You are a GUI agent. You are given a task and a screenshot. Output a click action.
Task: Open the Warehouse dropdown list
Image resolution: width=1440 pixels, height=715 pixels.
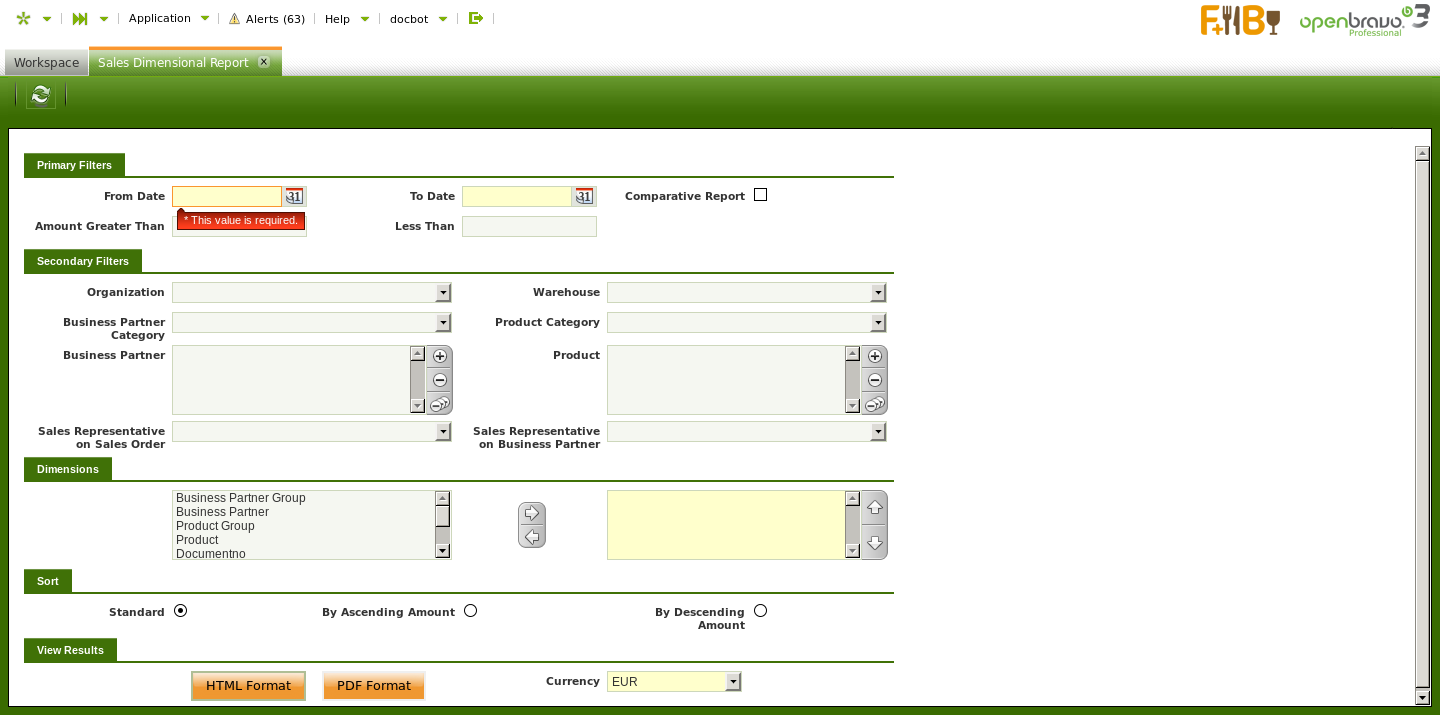(x=878, y=293)
